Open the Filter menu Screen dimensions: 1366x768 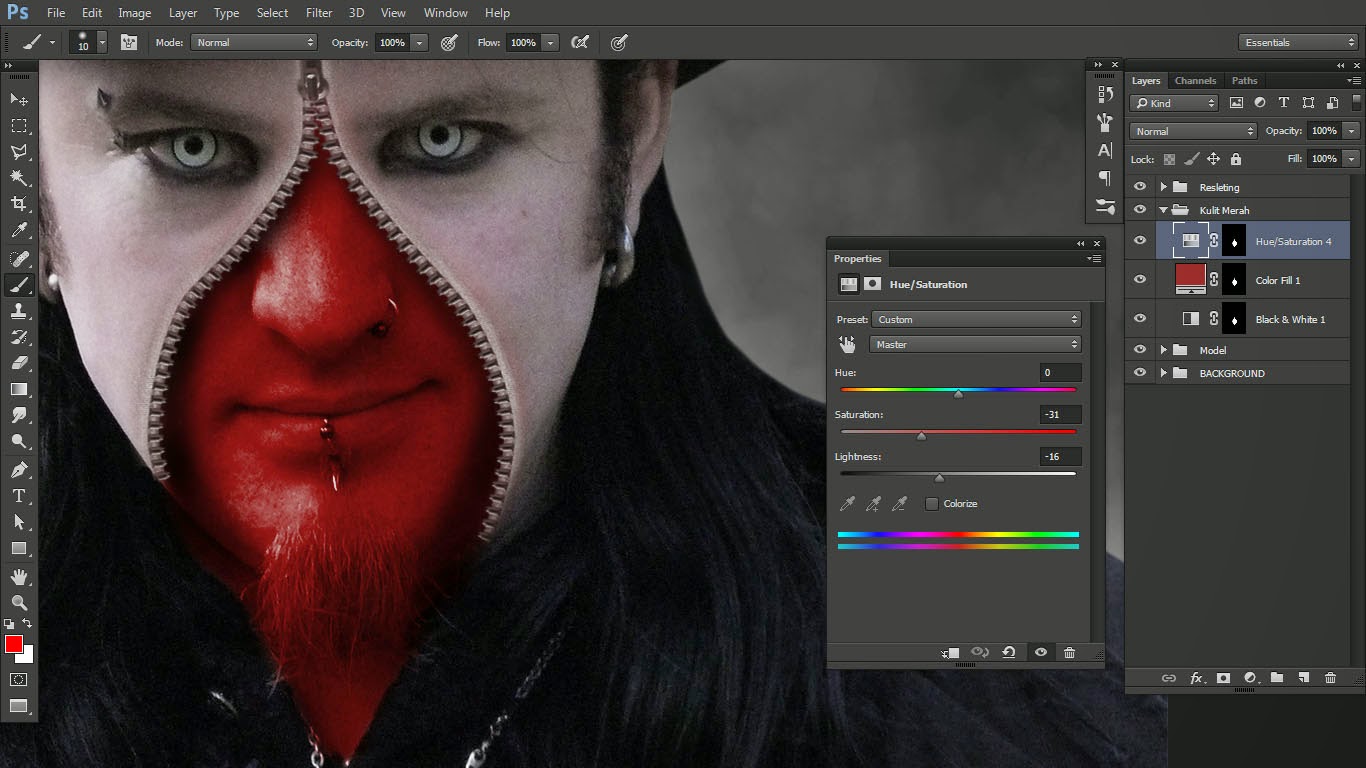click(x=319, y=13)
